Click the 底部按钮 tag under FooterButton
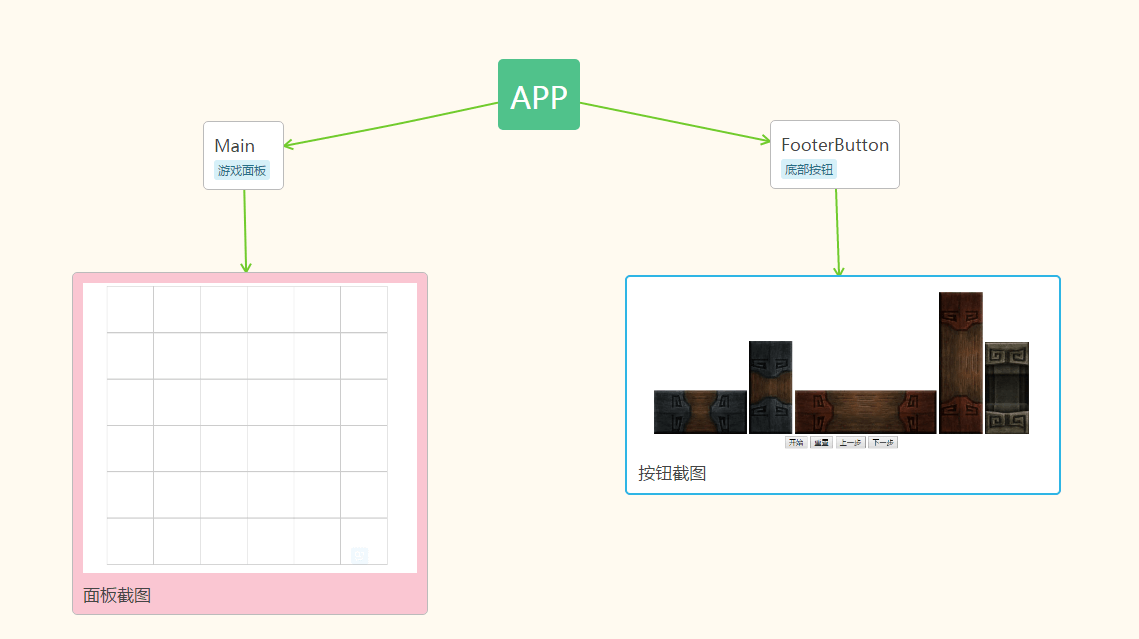1139x639 pixels. tap(808, 170)
